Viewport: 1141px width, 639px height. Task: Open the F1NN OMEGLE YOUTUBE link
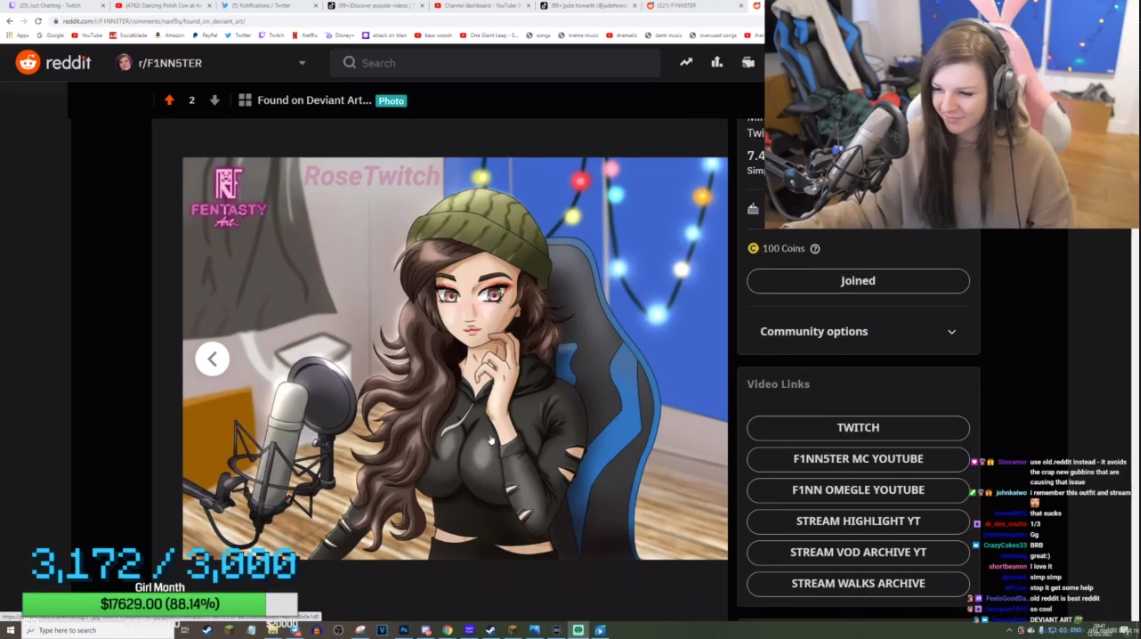(x=858, y=491)
